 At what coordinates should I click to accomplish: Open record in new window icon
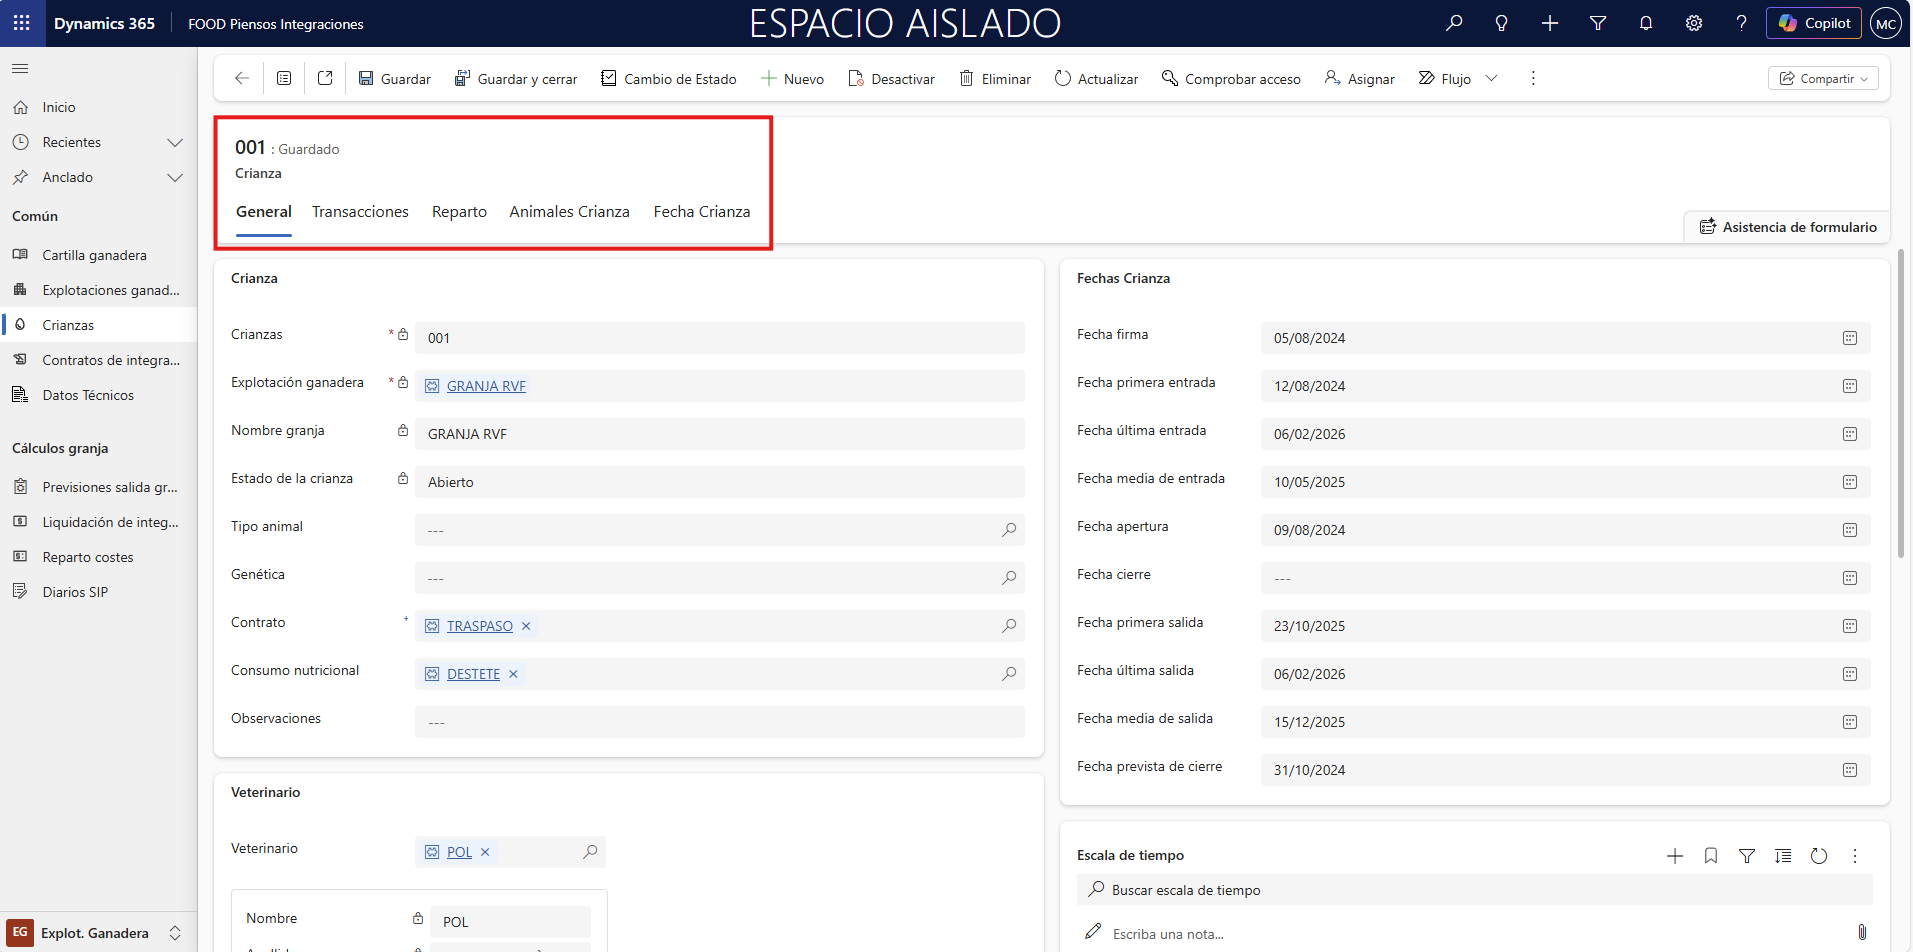(325, 78)
